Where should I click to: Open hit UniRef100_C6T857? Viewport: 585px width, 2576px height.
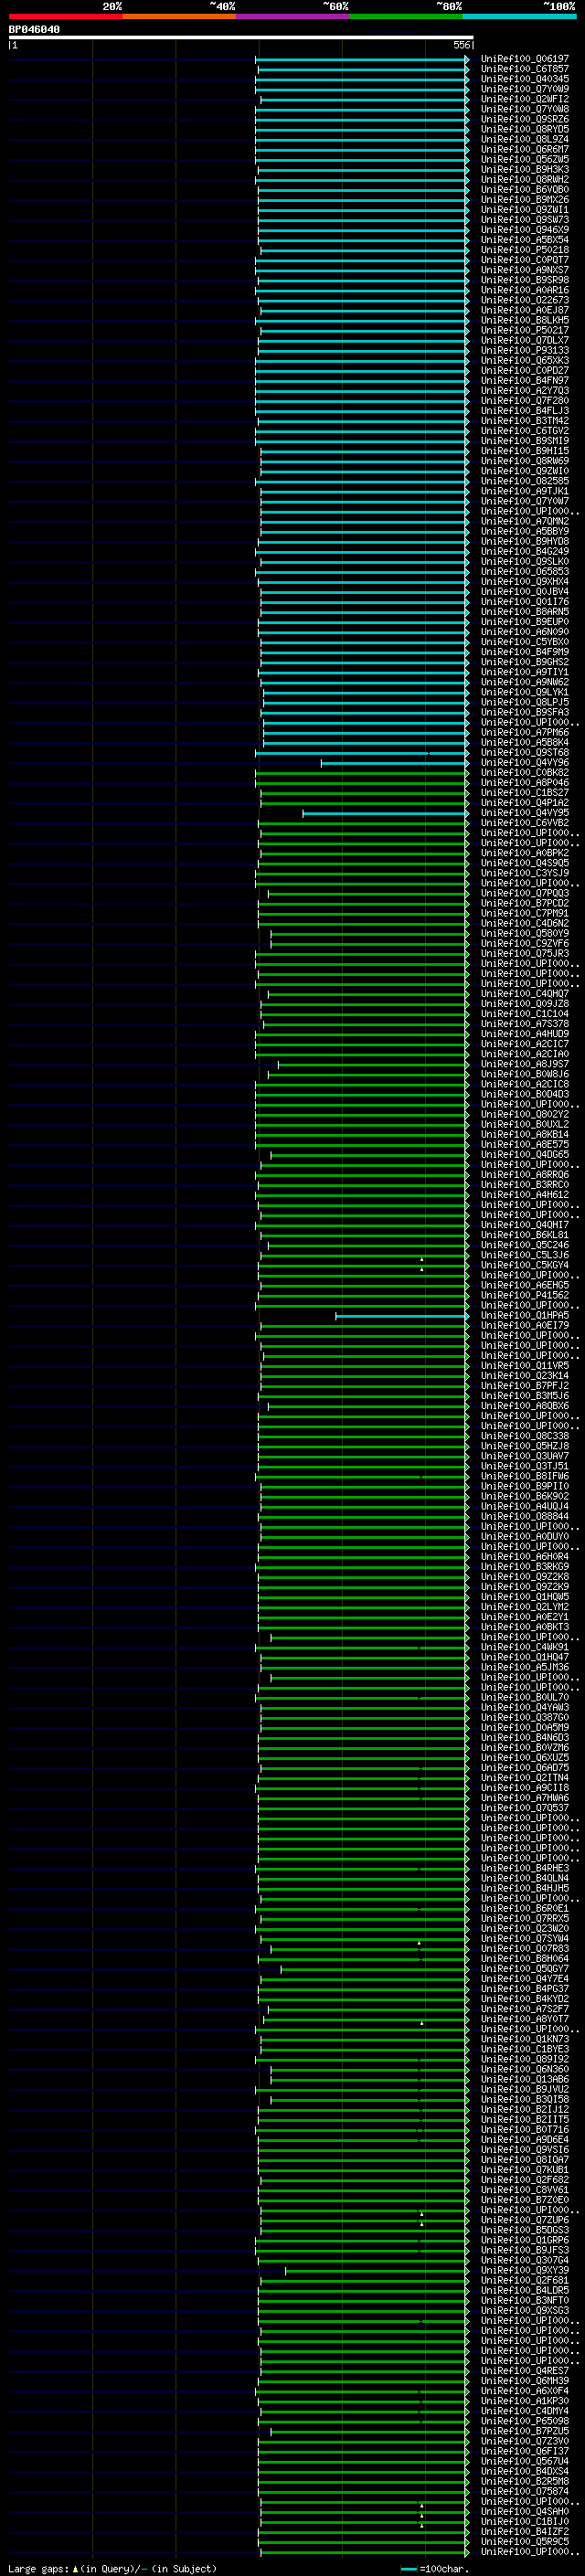click(525, 70)
